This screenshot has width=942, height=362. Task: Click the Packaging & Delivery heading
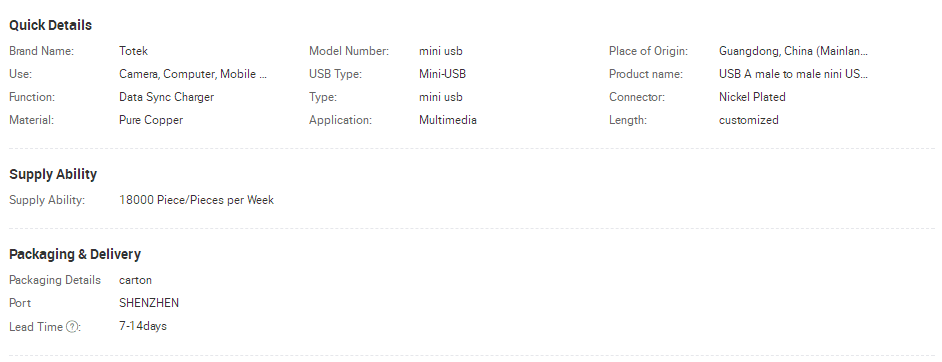pos(75,254)
